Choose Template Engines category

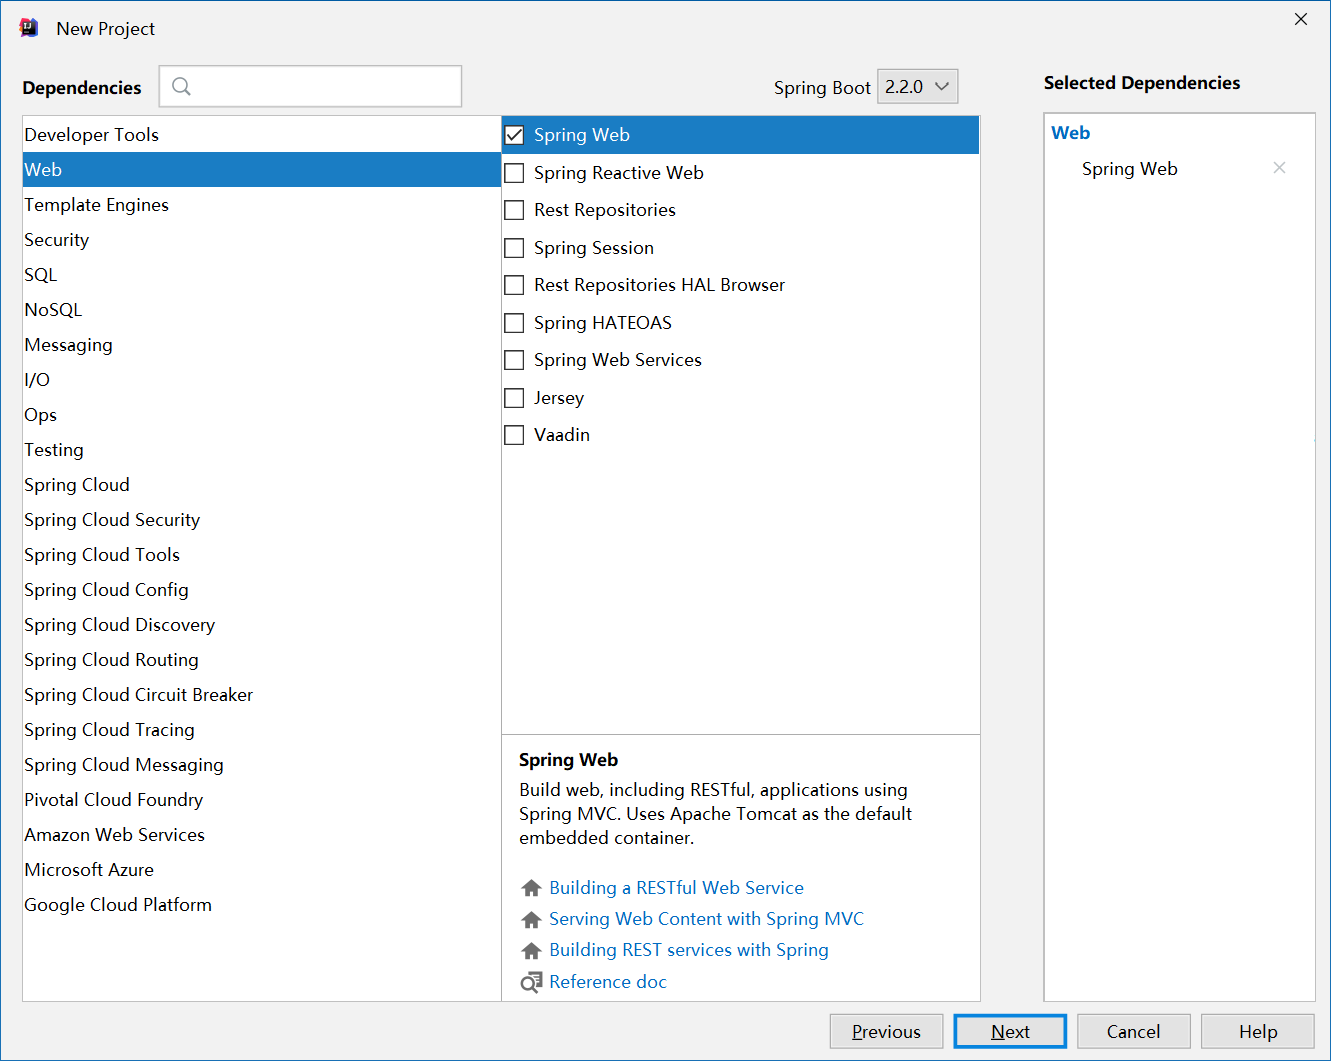click(261, 205)
